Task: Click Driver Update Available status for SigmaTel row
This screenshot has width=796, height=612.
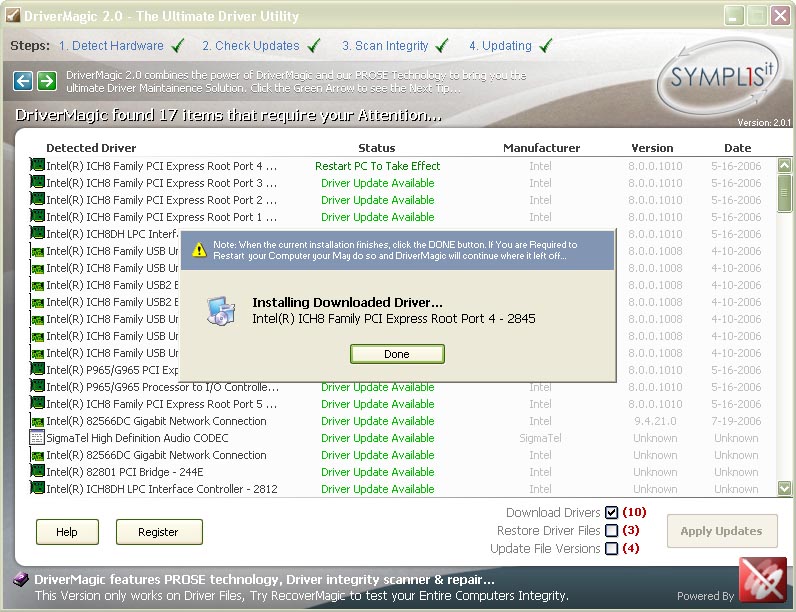Action: [378, 438]
